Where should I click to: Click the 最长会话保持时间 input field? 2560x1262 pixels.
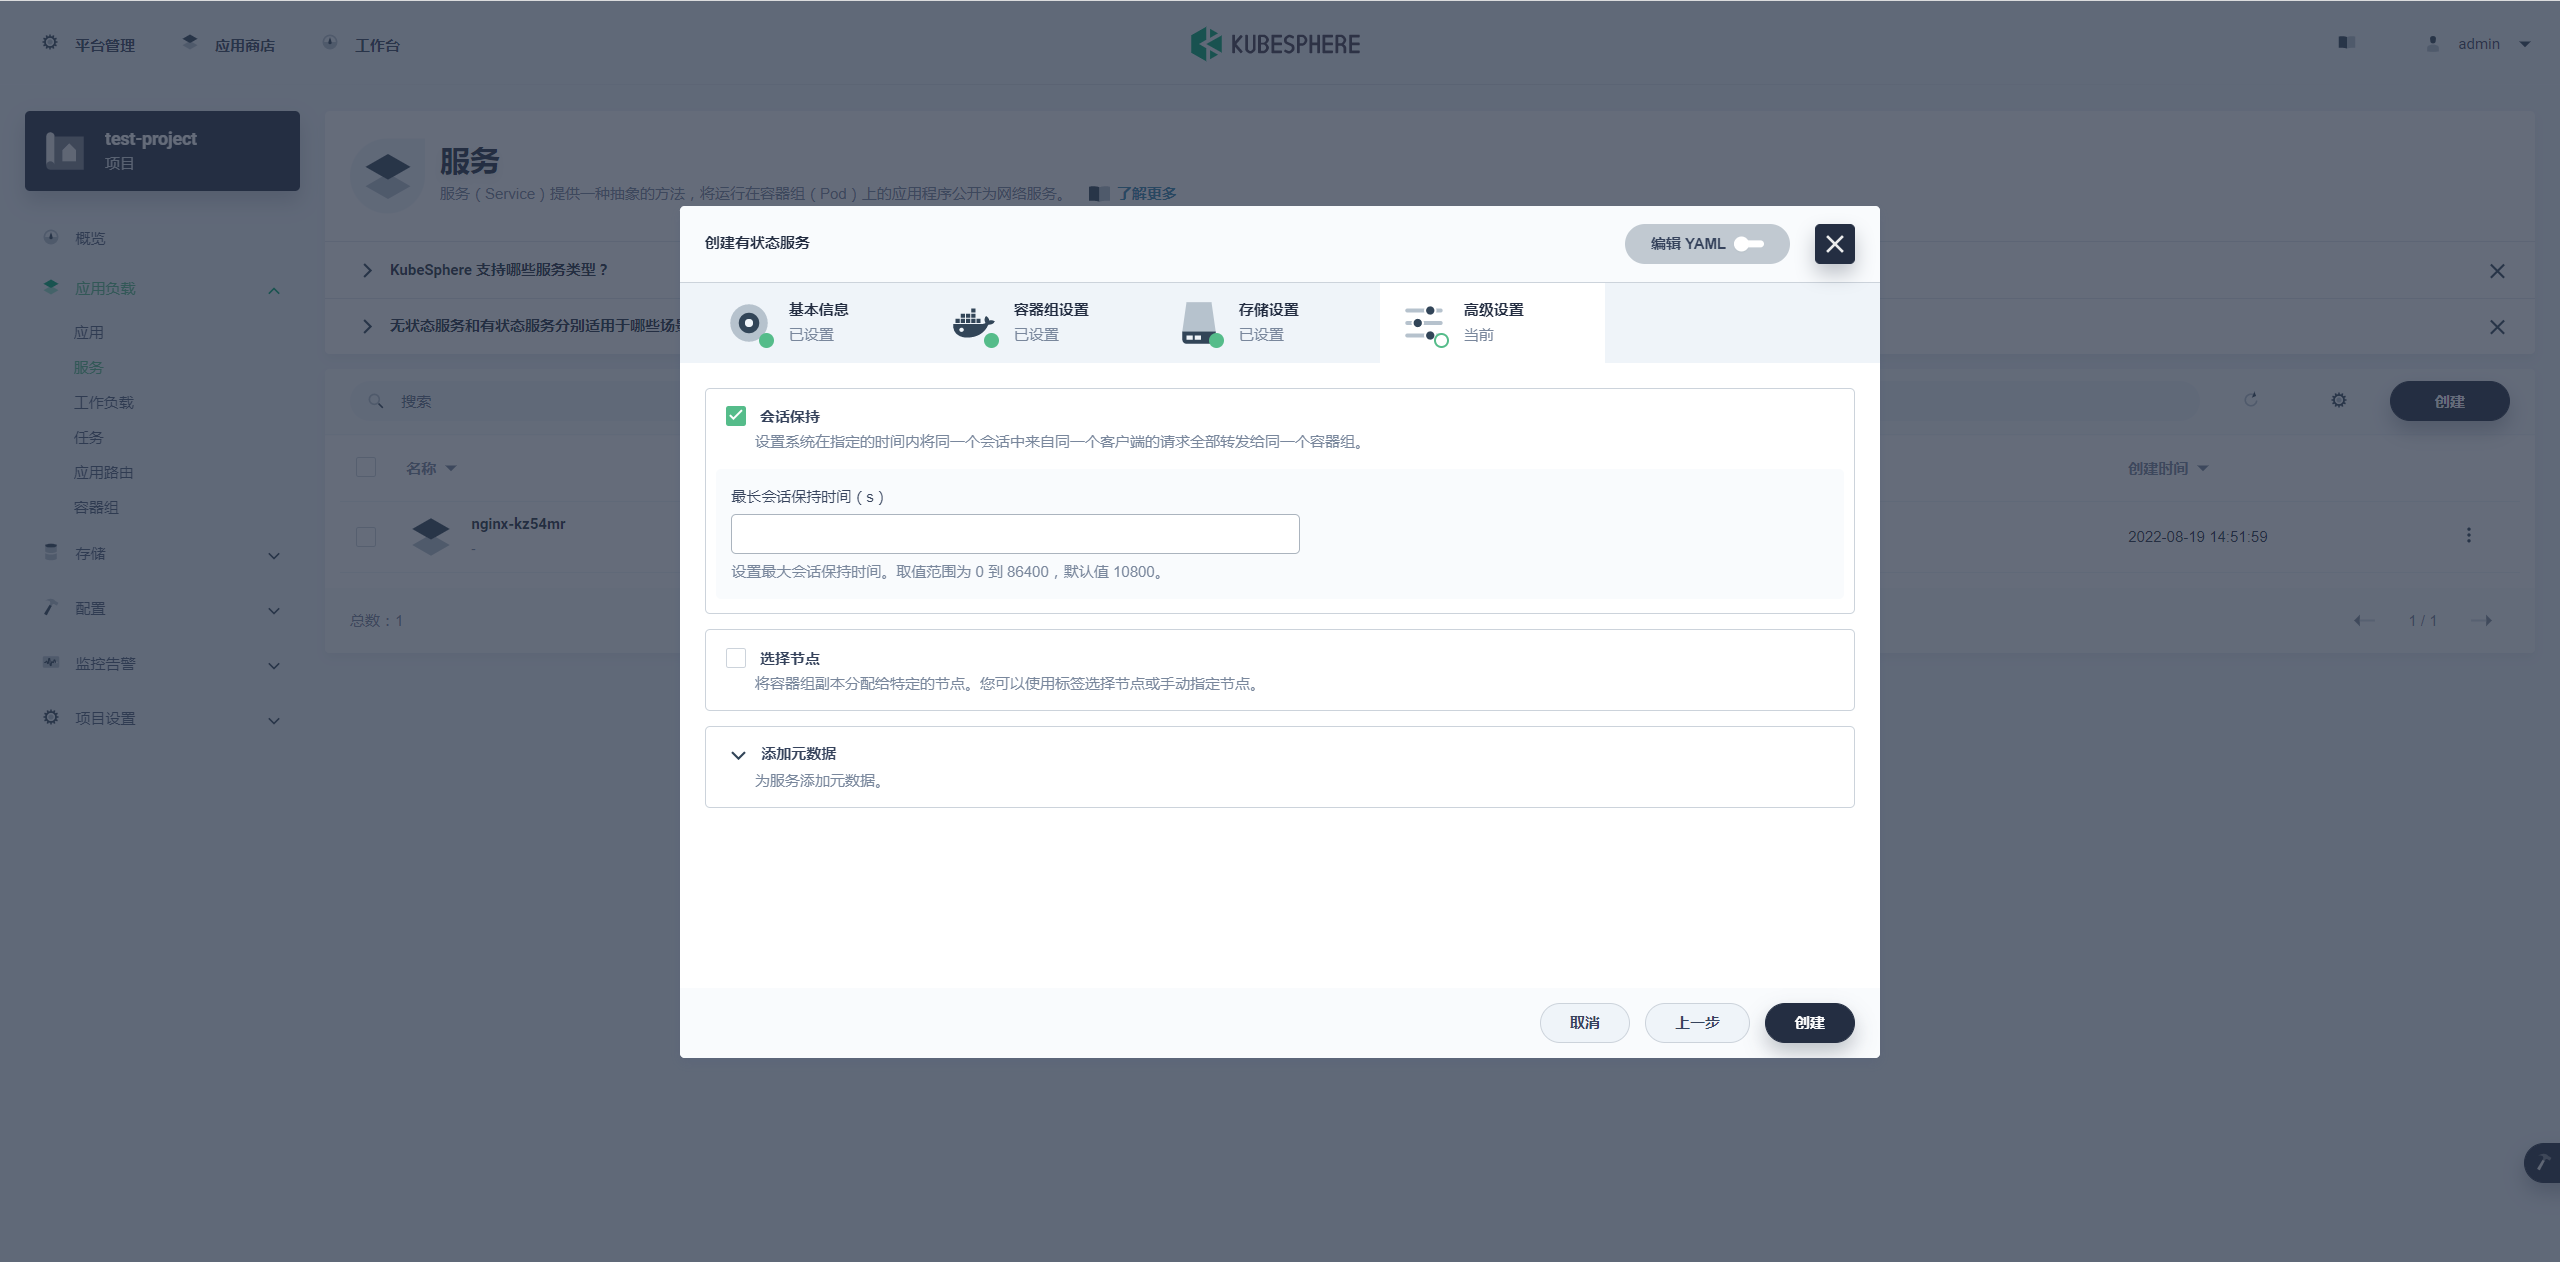point(1014,534)
